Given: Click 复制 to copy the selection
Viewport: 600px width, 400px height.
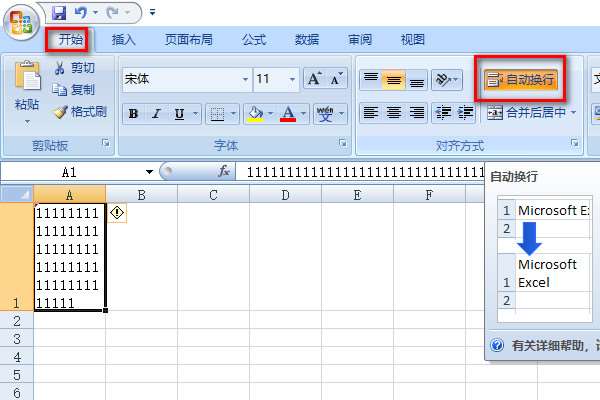Looking at the screenshot, I should (74, 90).
